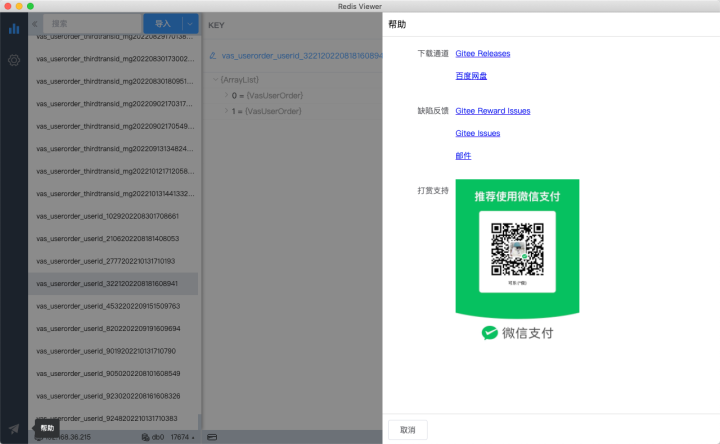
Task: Click the paper plane help icon
Action: [14, 428]
